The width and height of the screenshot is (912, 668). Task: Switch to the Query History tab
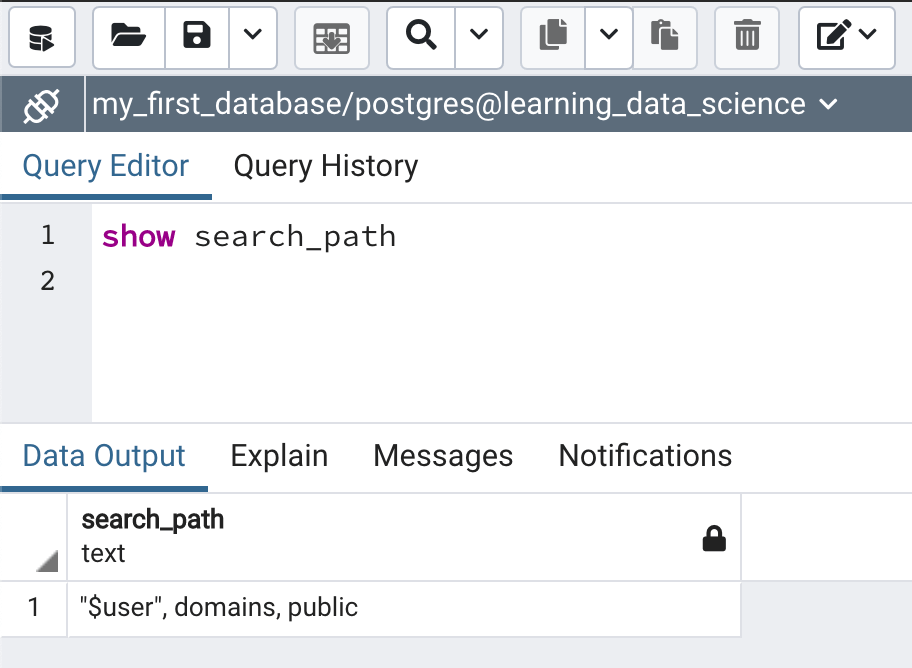[x=325, y=166]
